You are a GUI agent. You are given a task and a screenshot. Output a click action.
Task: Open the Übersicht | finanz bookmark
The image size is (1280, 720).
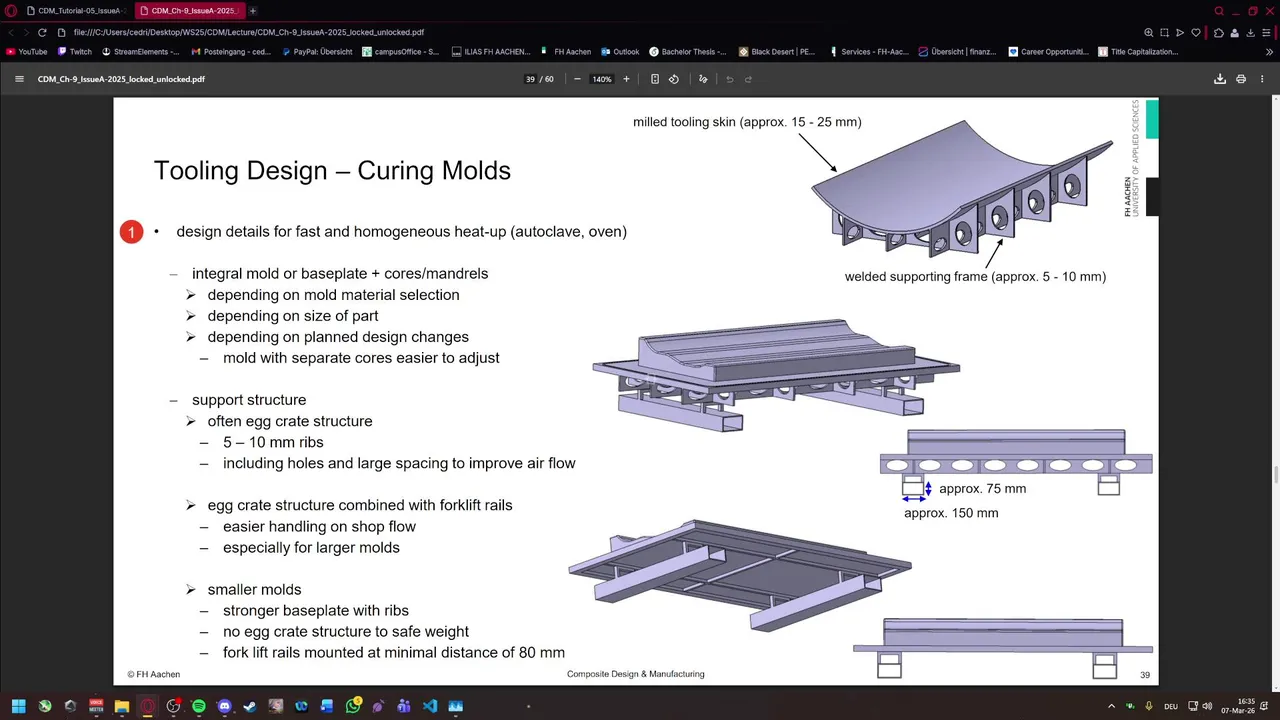point(957,52)
